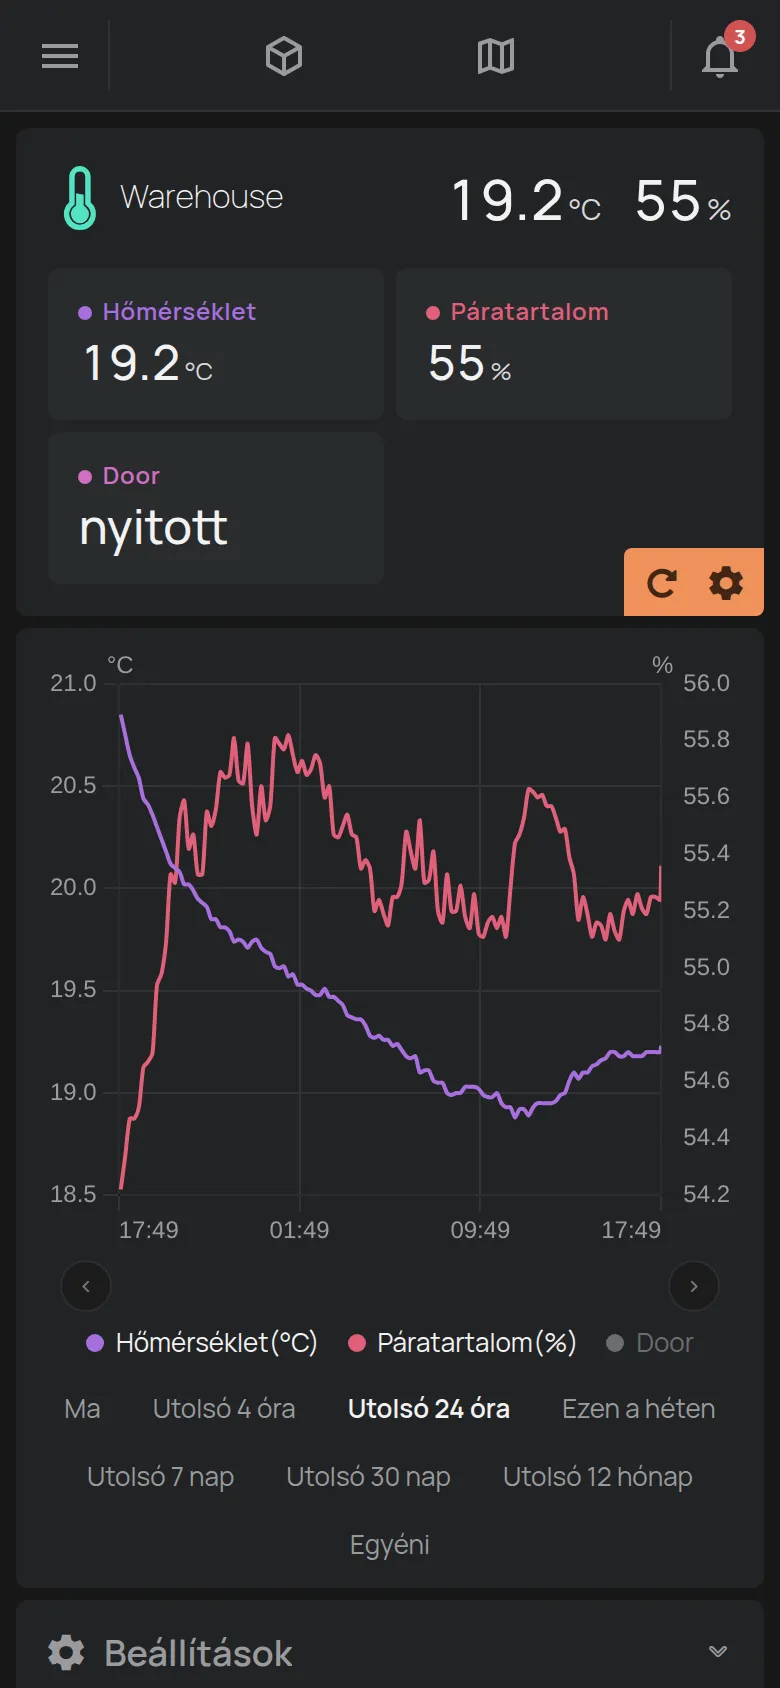780x1688 pixels.
Task: Toggle Hőmérséklet(°C) series in legend
Action: [202, 1343]
